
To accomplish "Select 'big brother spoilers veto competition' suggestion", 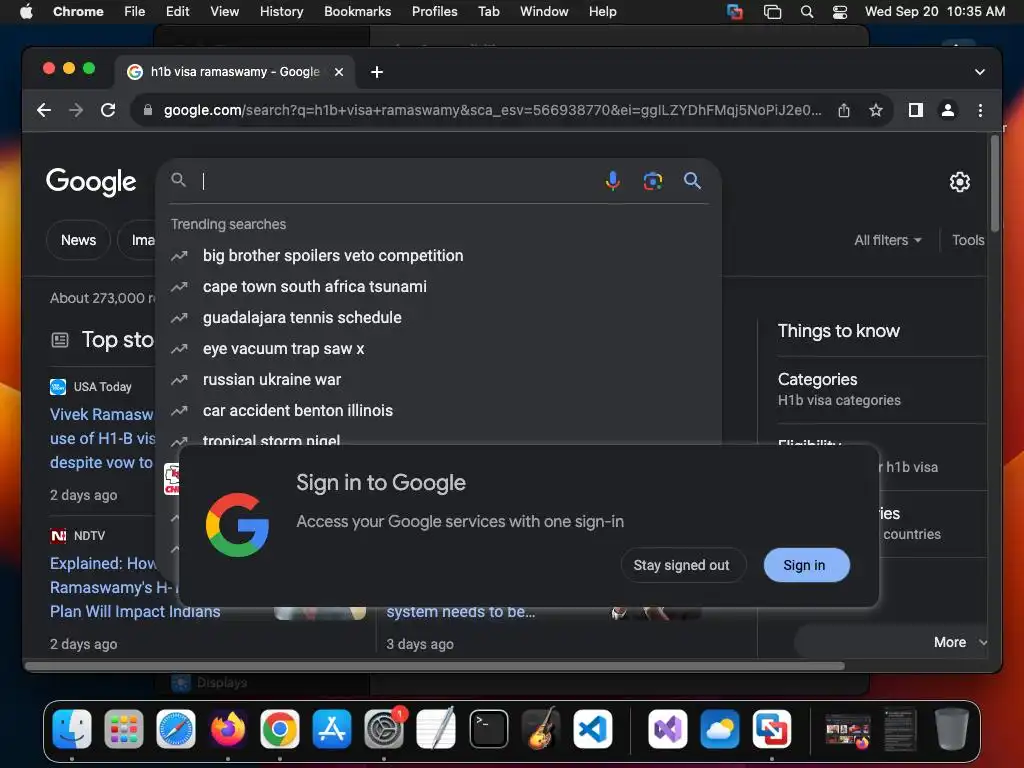I will click(439, 256).
